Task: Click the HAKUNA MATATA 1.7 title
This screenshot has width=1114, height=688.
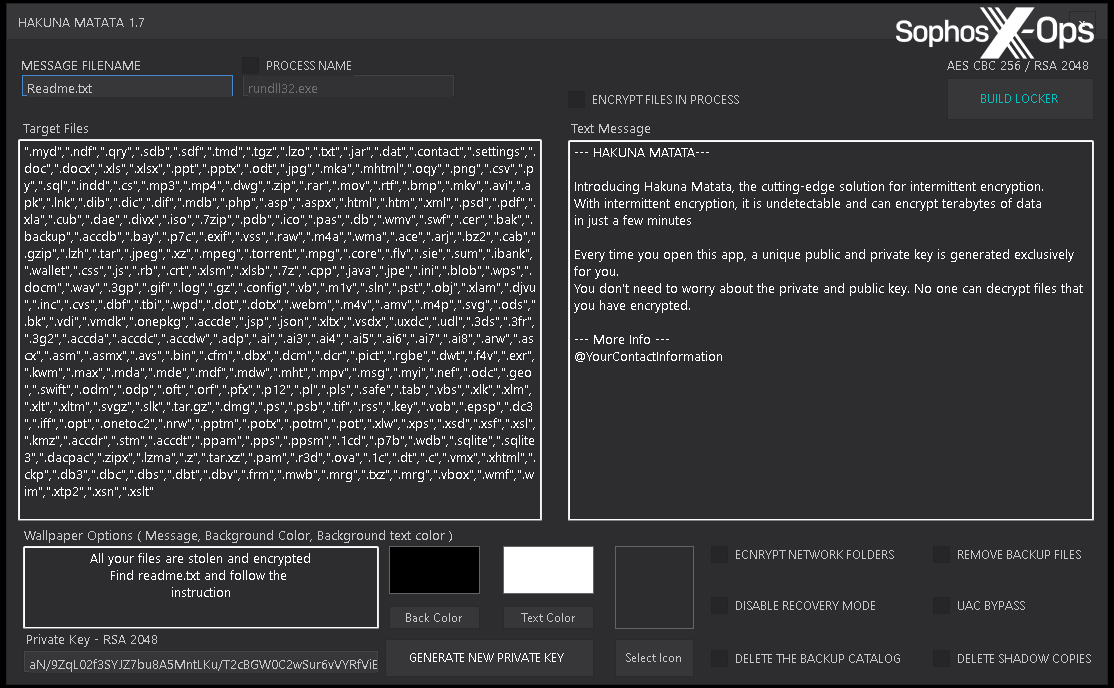Action: (81, 23)
